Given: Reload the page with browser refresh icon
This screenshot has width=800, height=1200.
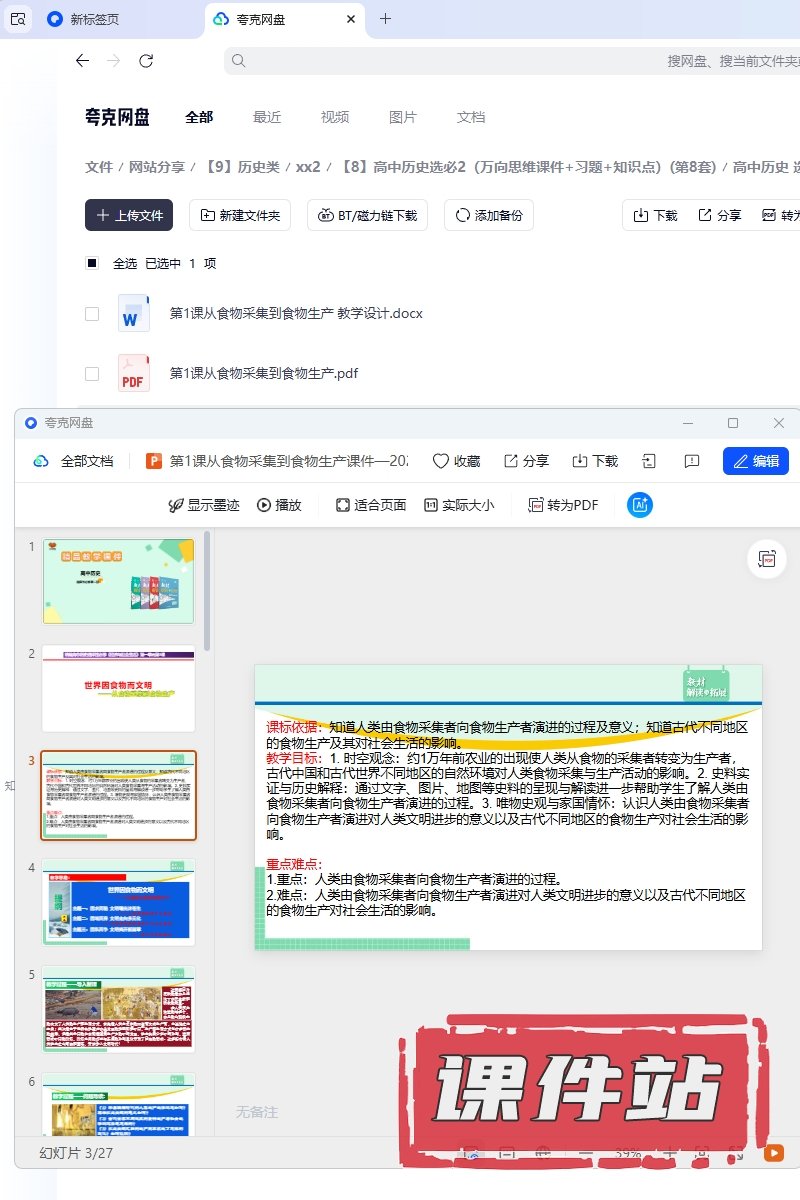Looking at the screenshot, I should point(146,61).
